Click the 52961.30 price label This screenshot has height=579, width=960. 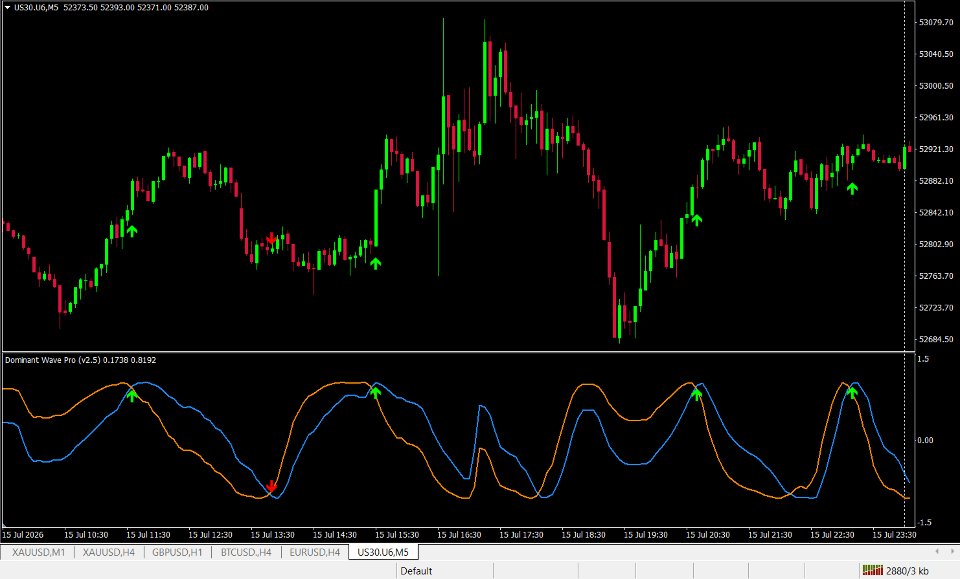pos(936,117)
